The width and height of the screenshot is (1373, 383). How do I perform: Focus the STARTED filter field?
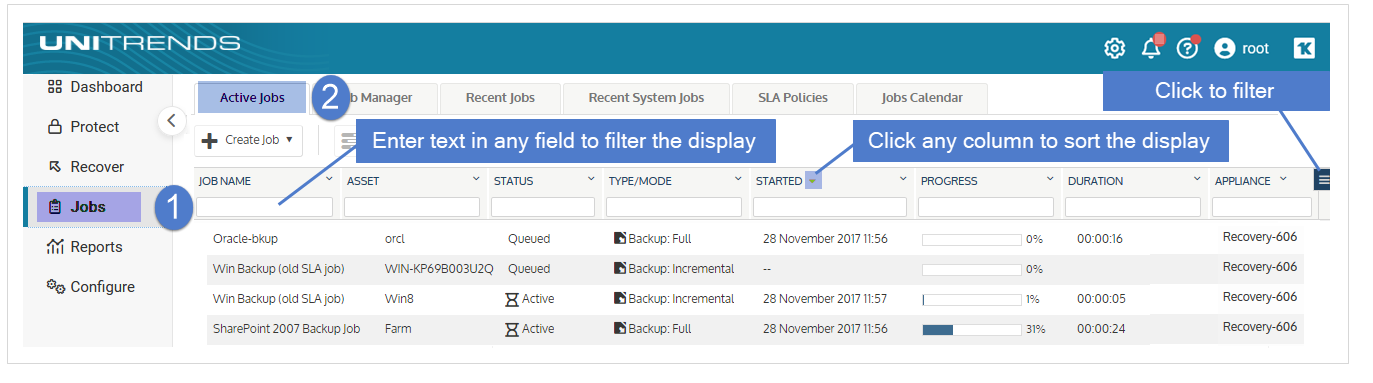click(829, 207)
